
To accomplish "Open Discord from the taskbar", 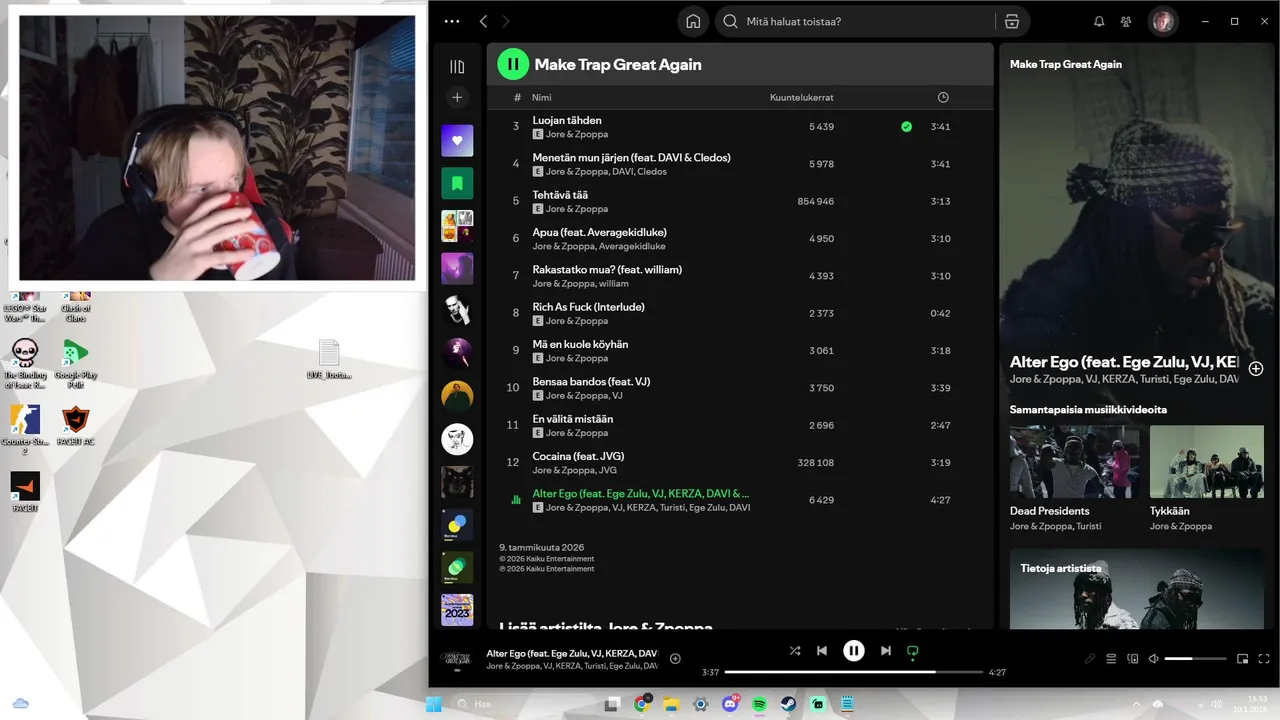I will (730, 704).
